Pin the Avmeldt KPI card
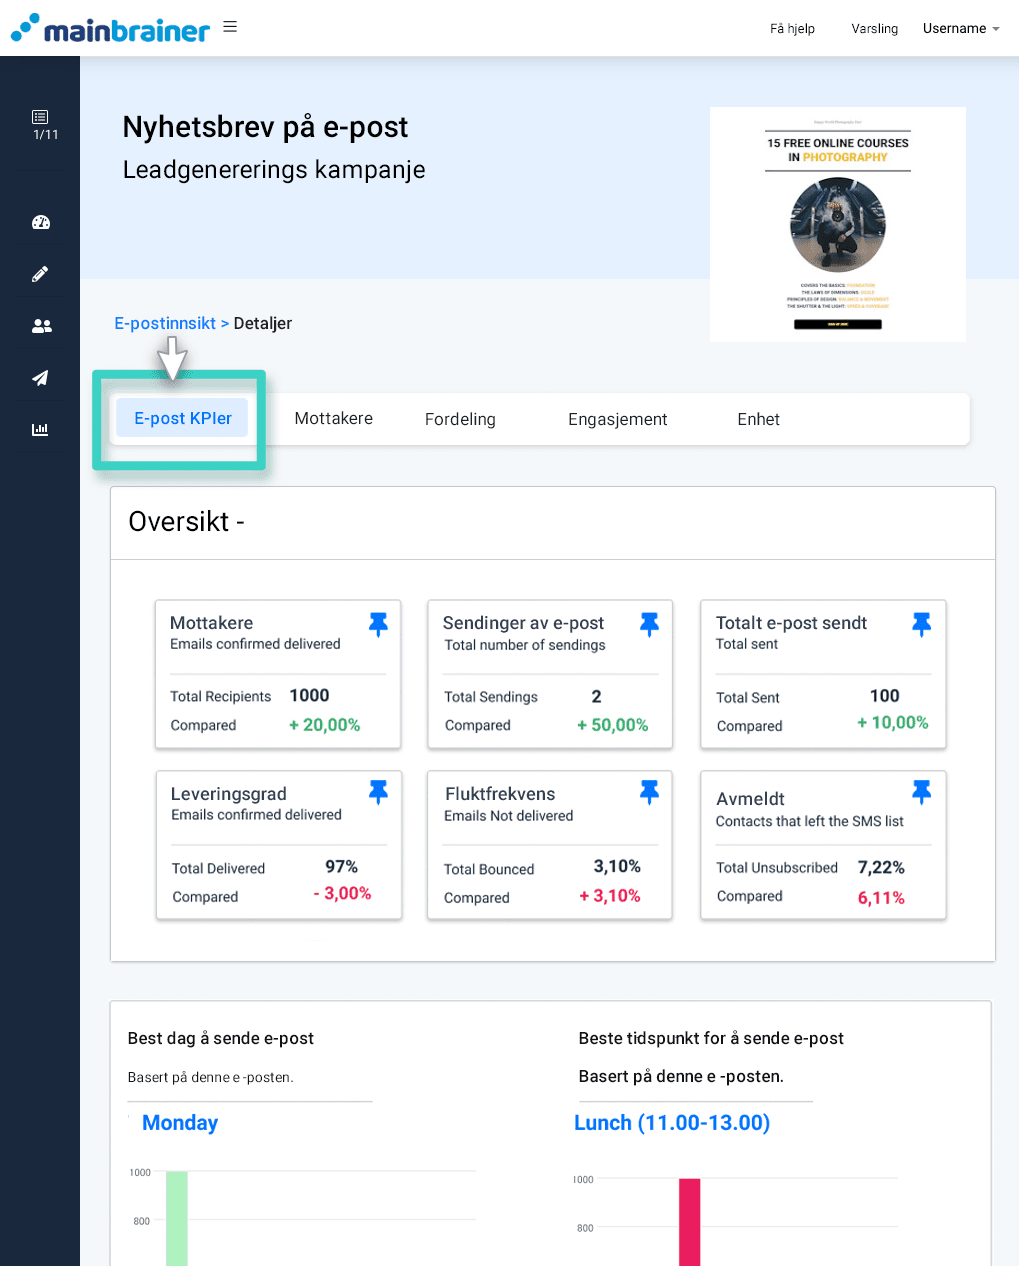Screen dimensions: 1019x1266 pos(921,791)
